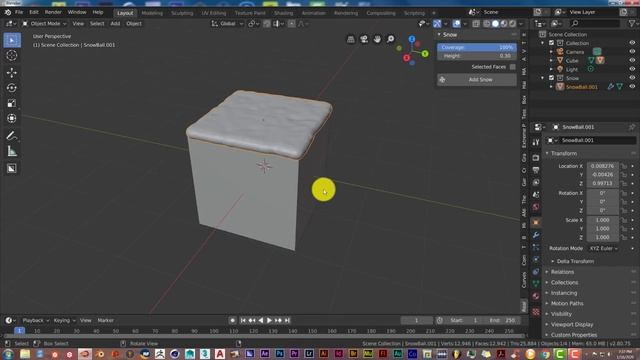Expand the Instancing panel
This screenshot has height=360, width=640.
[564, 293]
